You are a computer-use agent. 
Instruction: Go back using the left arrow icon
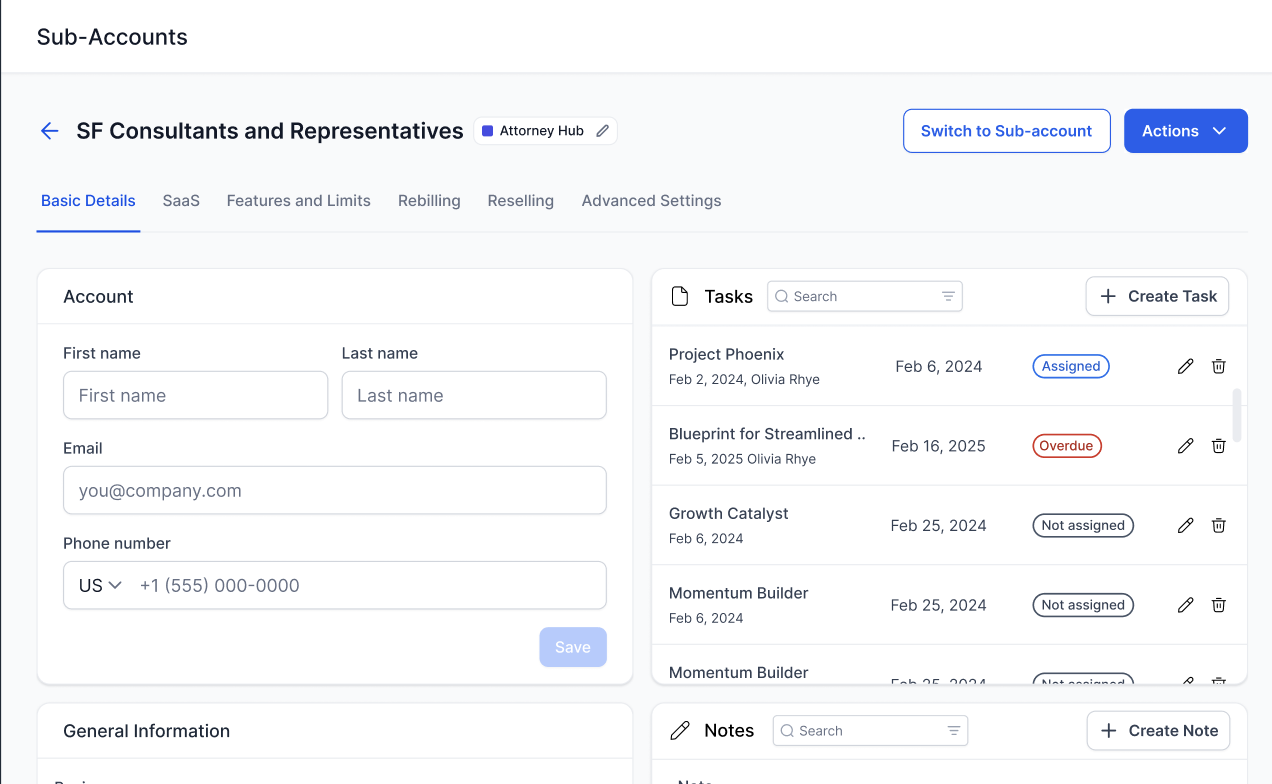click(x=49, y=131)
